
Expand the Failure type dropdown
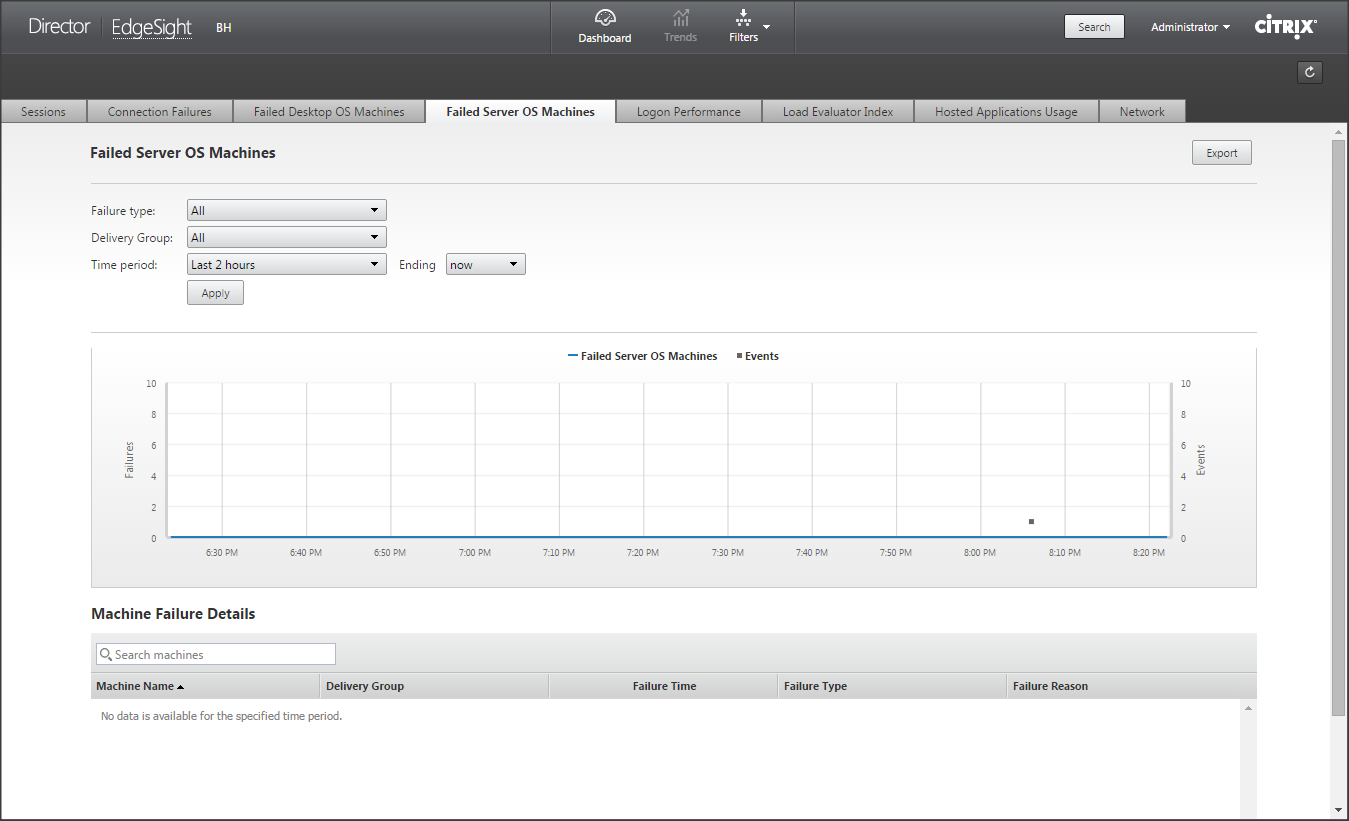click(286, 211)
